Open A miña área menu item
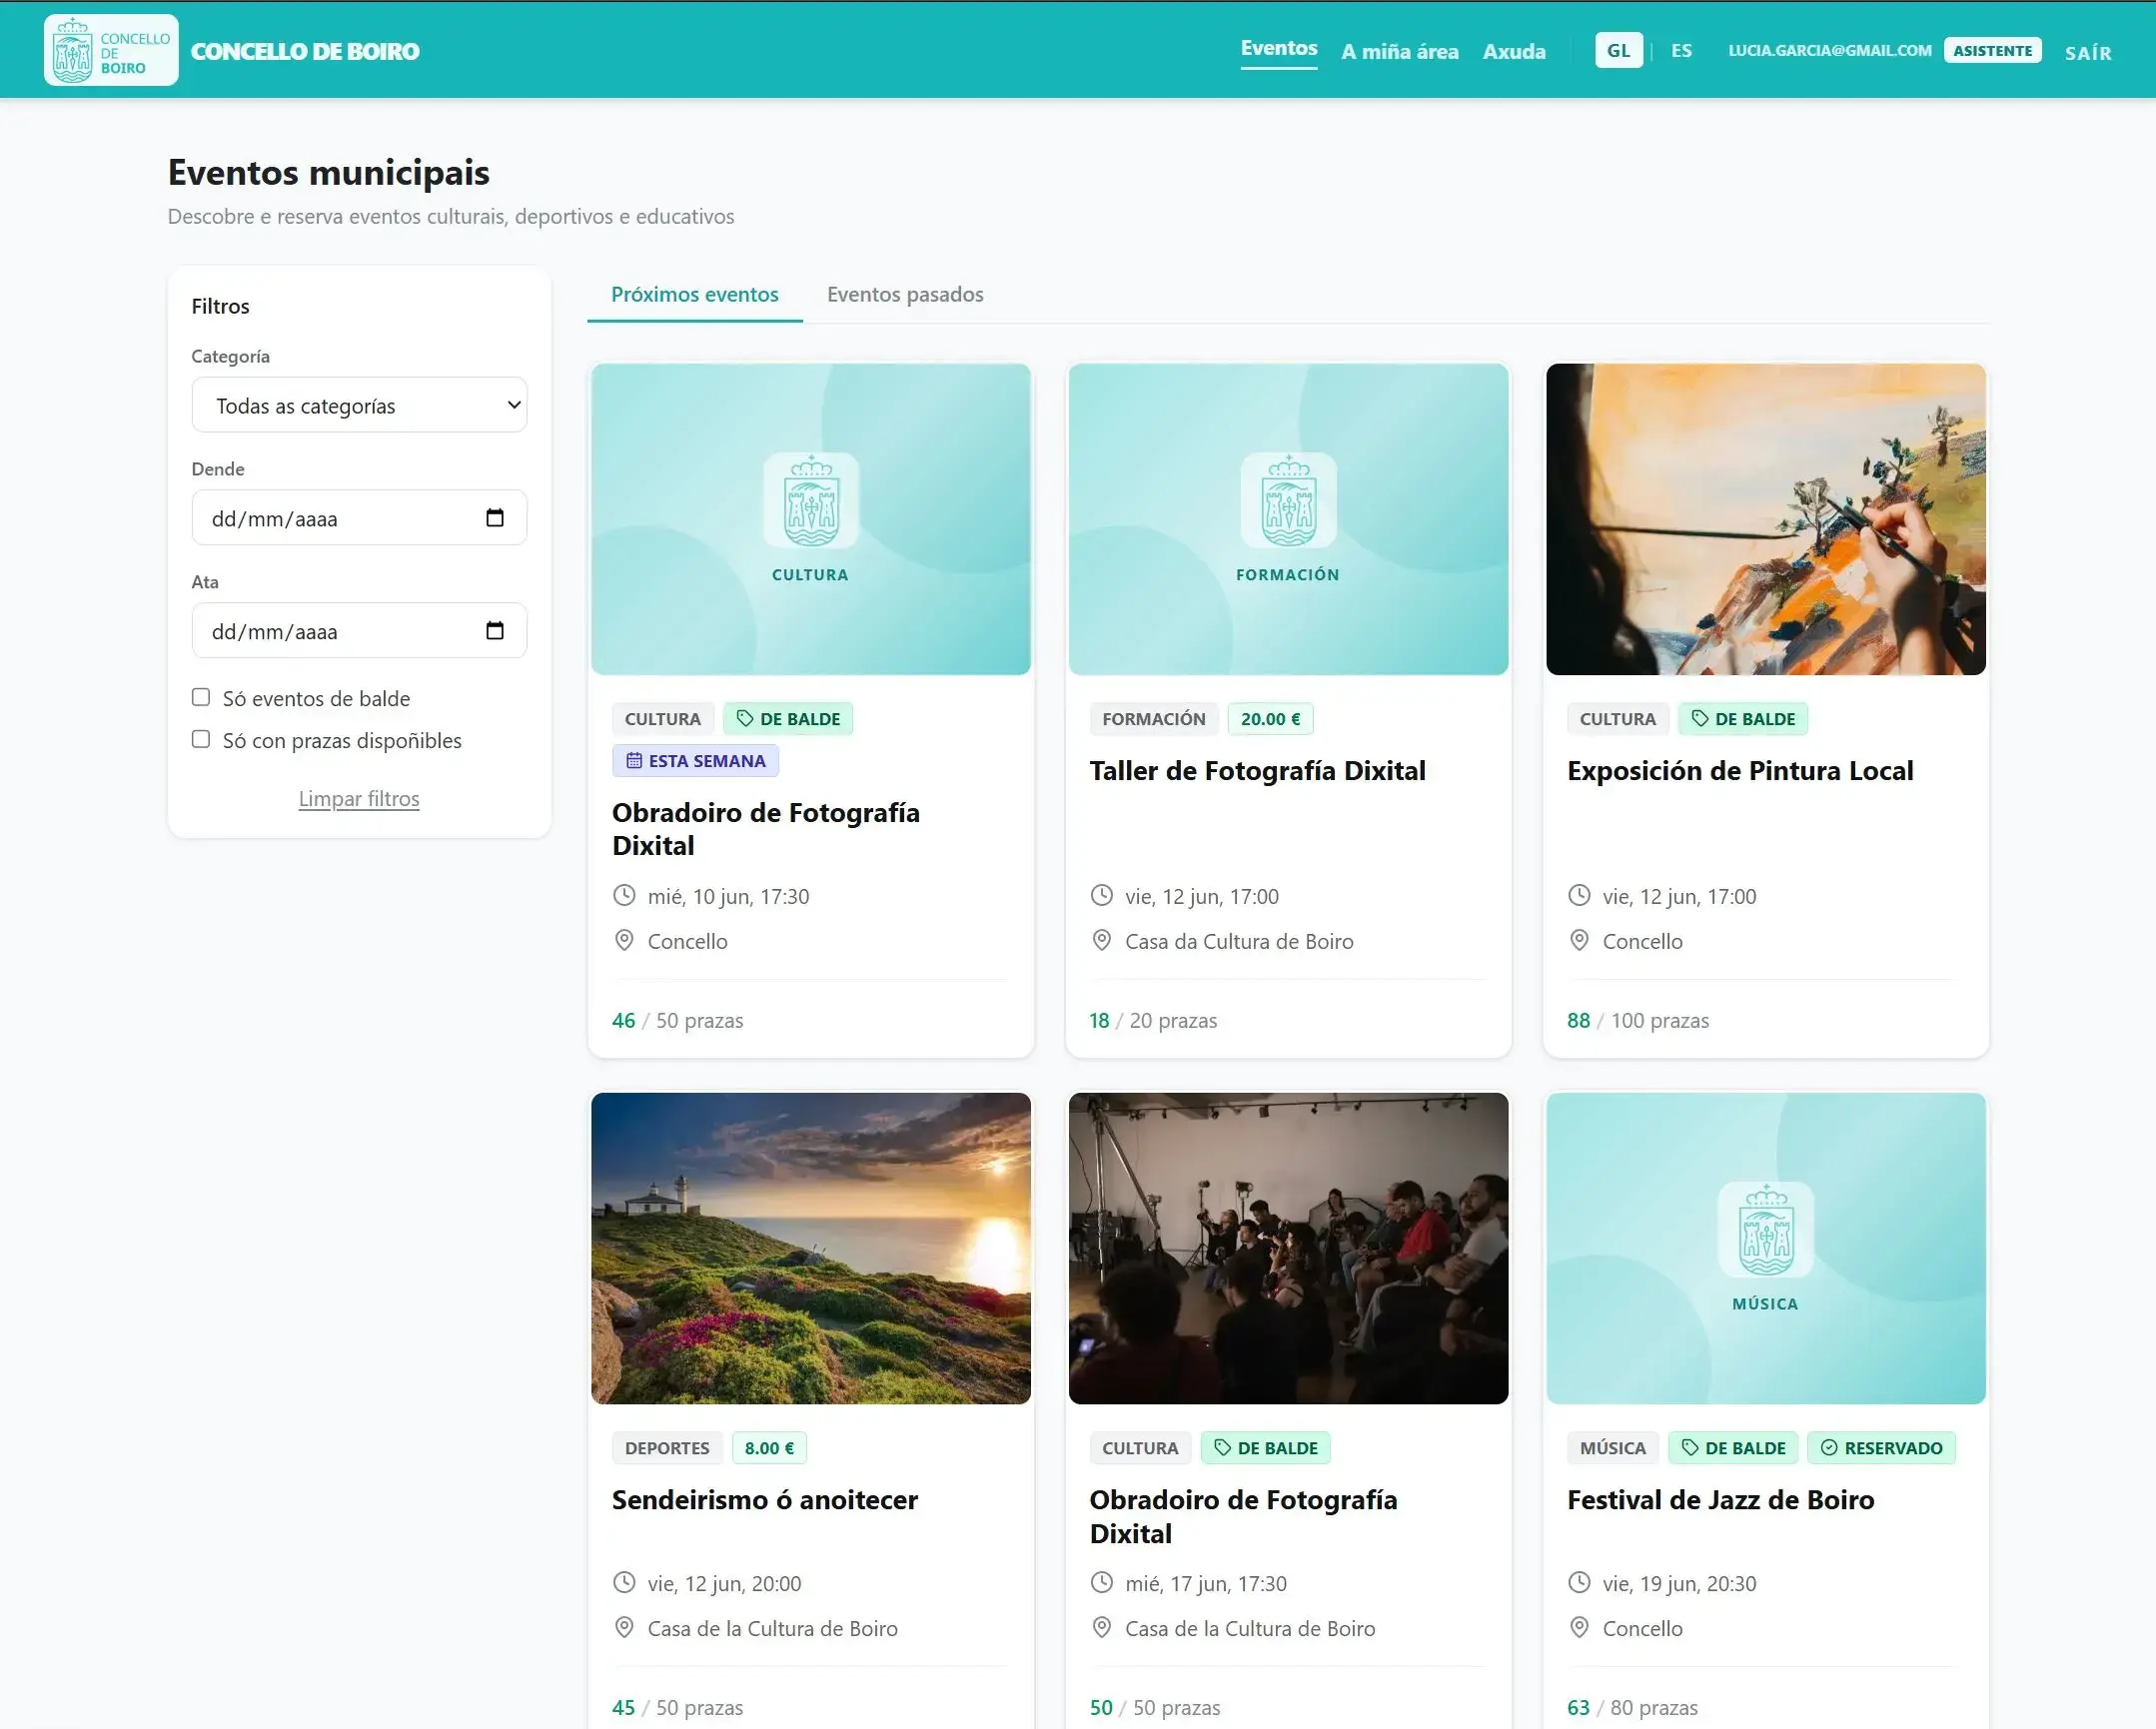Viewport: 2156px width, 1729px height. point(1400,51)
